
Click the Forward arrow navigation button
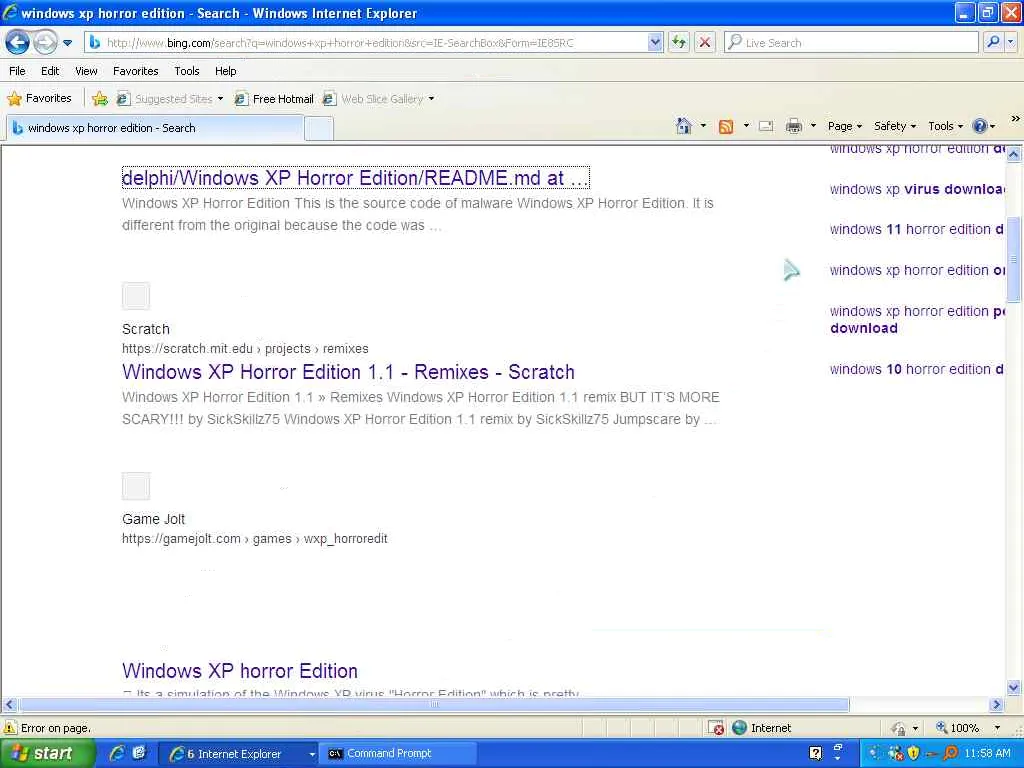(x=45, y=43)
